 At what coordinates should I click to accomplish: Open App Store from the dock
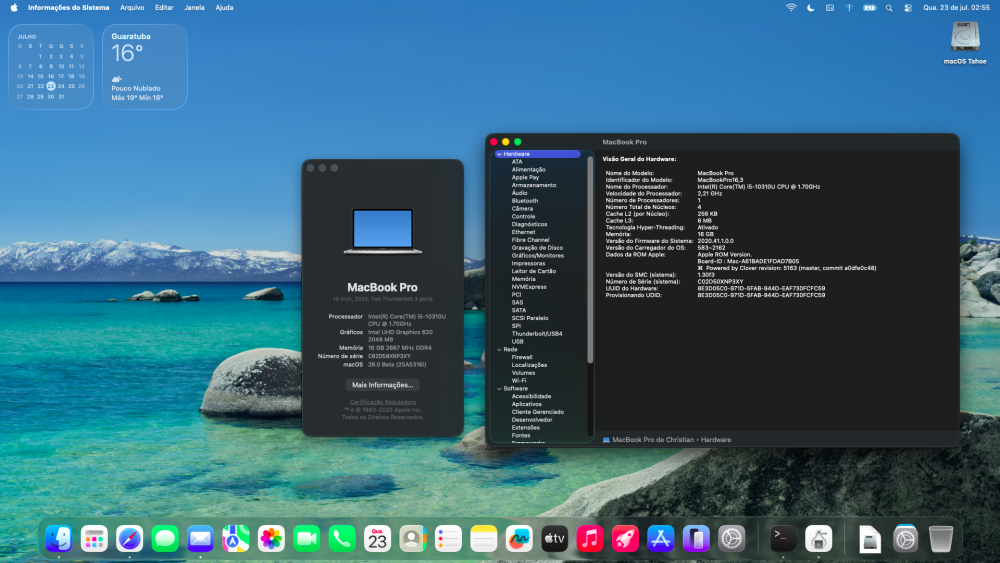[661, 539]
